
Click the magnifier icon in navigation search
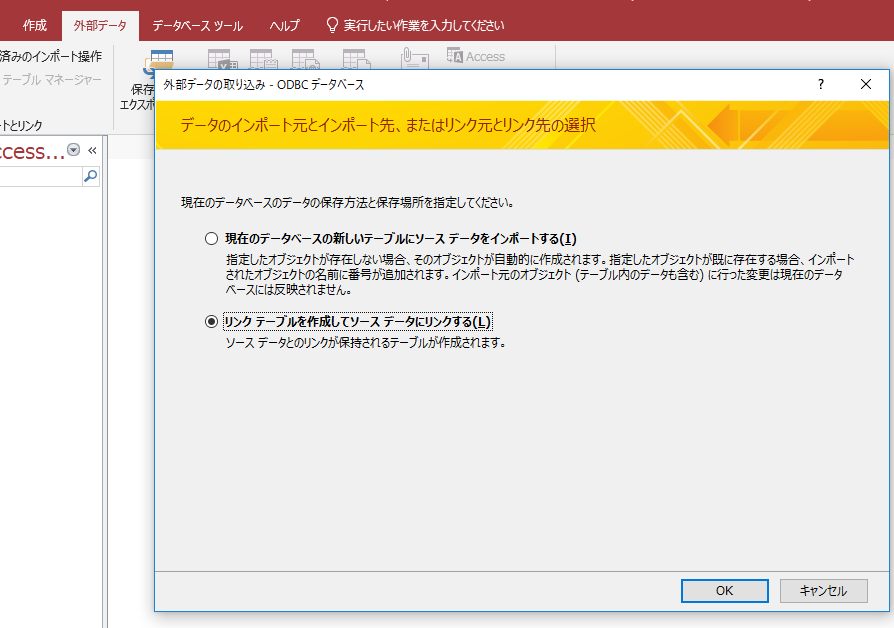(x=90, y=176)
